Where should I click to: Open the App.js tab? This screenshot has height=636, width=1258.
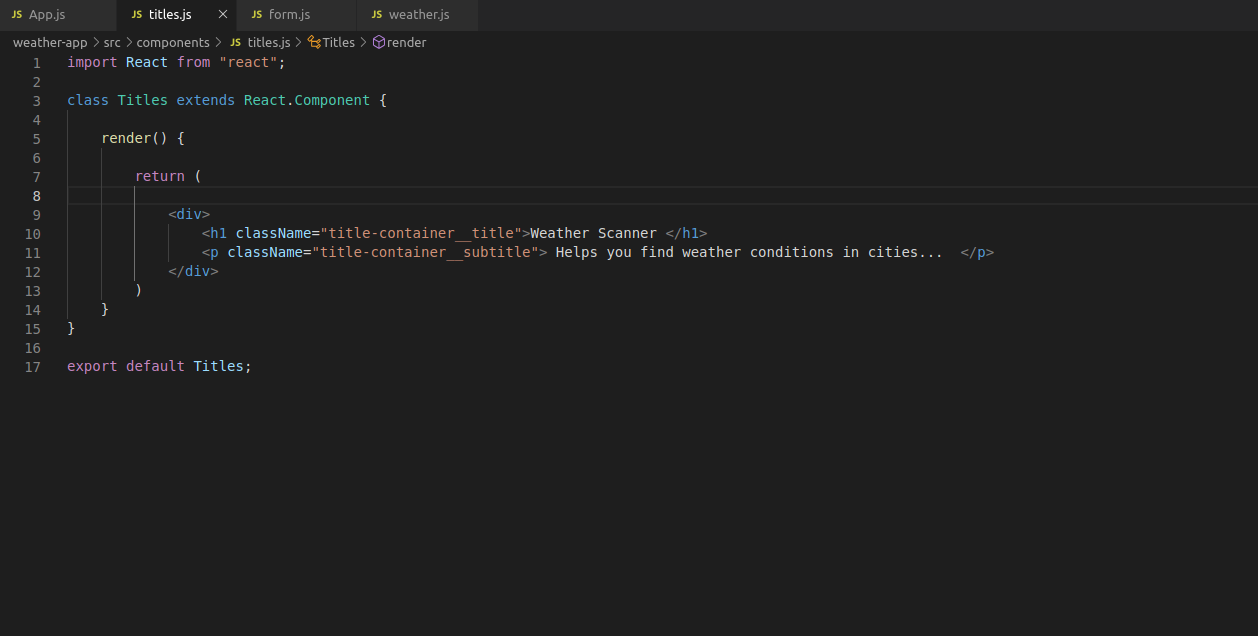pos(47,15)
